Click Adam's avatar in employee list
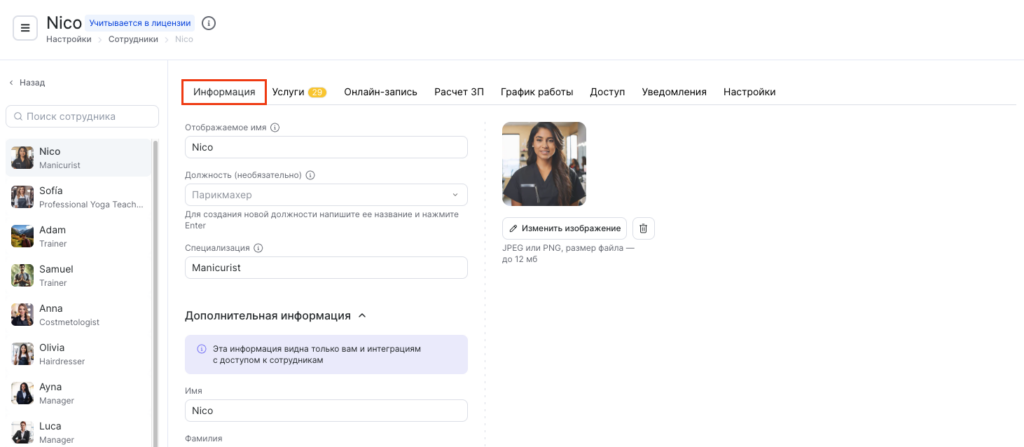Screen dimensions: 1024x447 click(22, 236)
